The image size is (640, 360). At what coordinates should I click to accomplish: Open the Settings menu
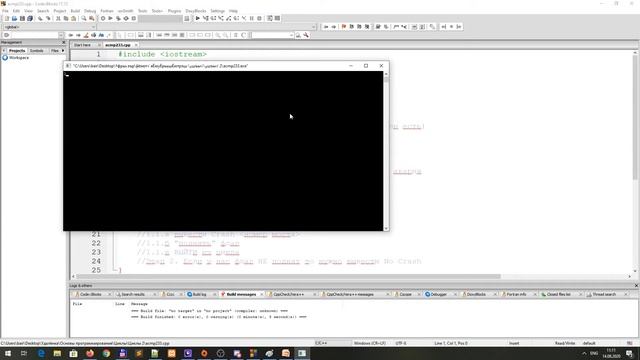click(218, 11)
